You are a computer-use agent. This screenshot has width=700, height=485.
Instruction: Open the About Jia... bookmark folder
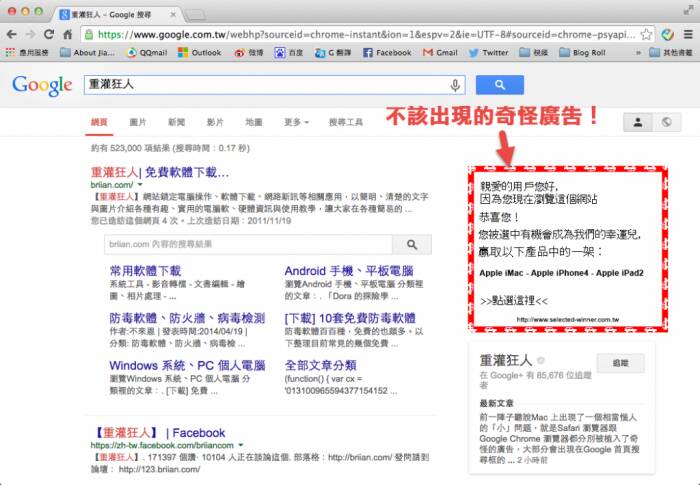coord(88,53)
